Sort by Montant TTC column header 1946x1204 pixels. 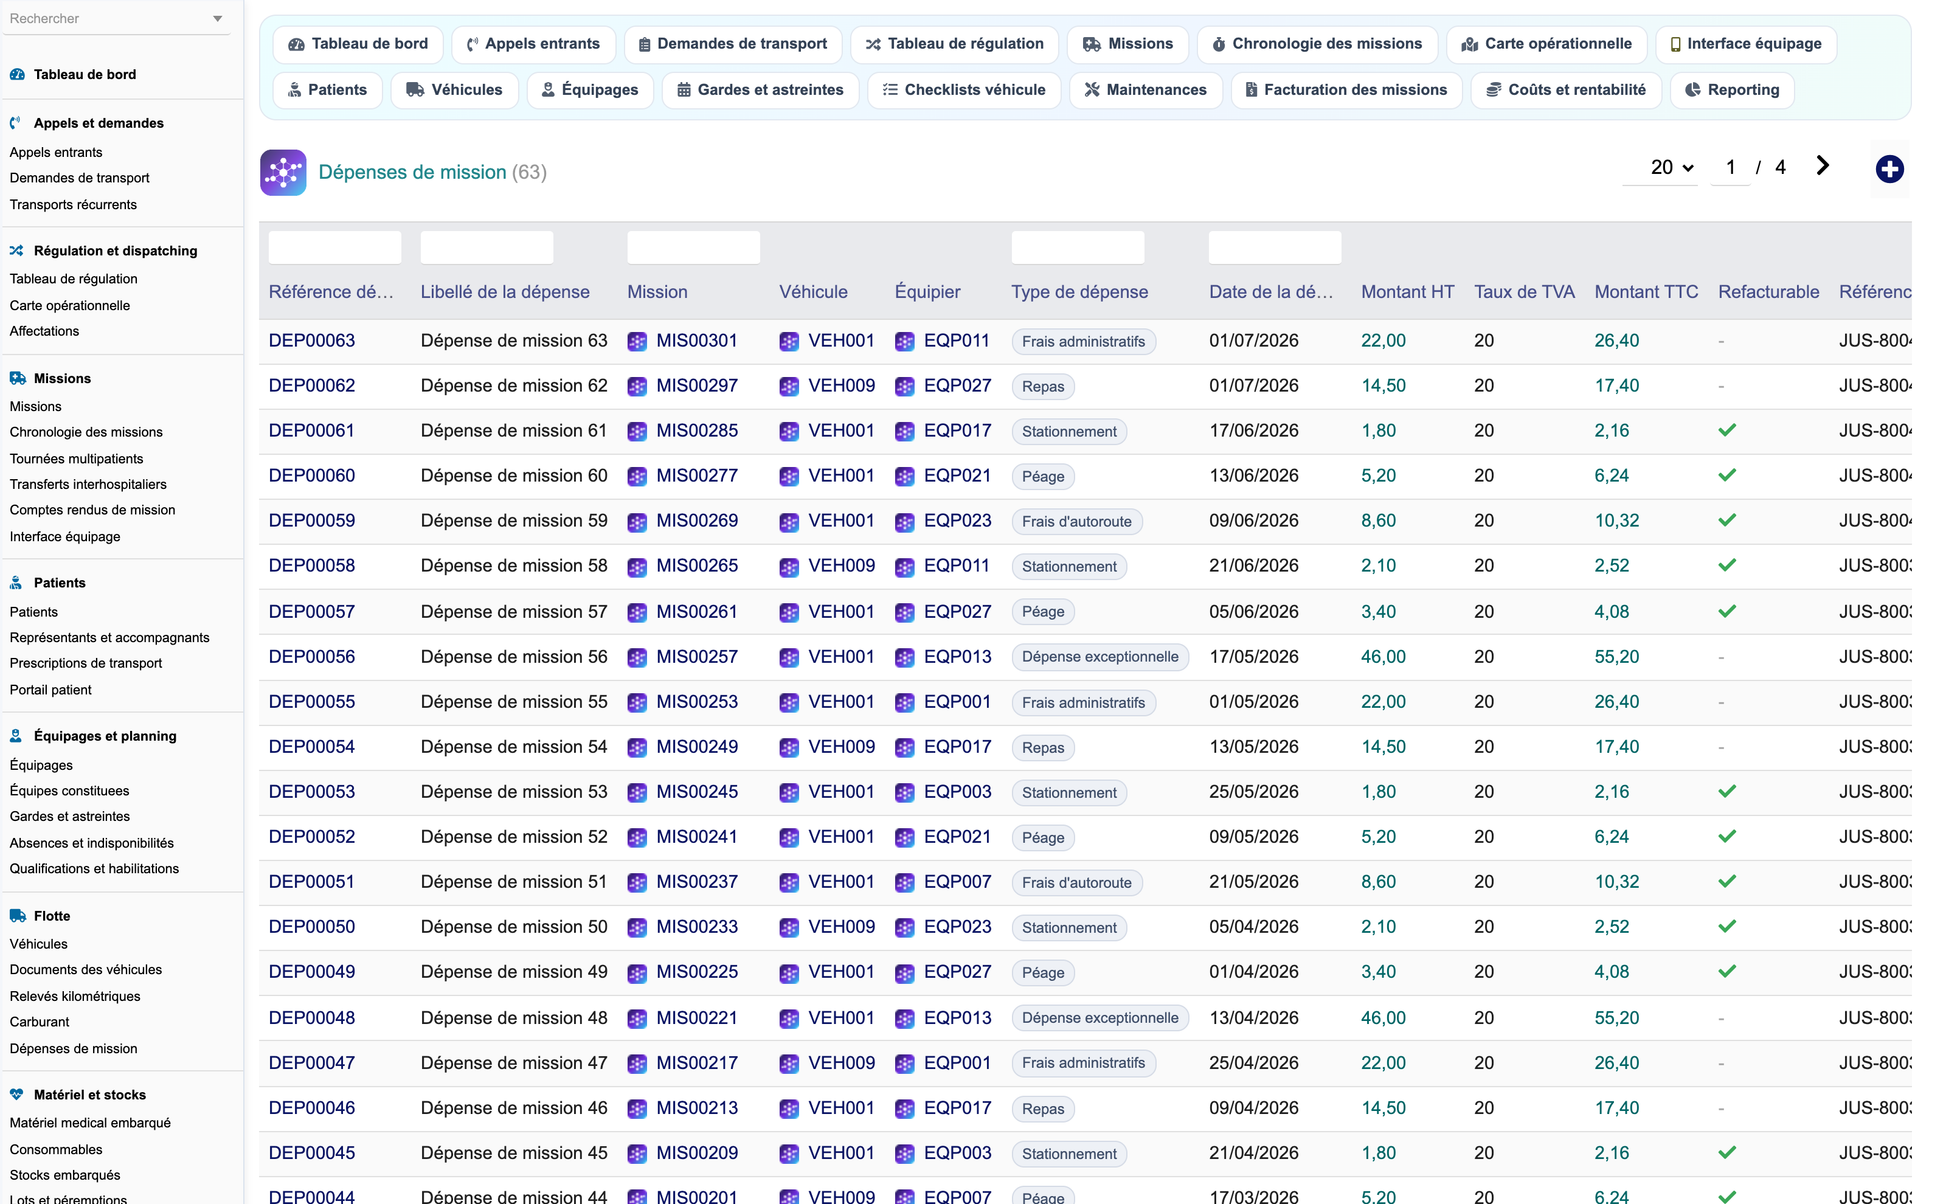(x=1646, y=292)
